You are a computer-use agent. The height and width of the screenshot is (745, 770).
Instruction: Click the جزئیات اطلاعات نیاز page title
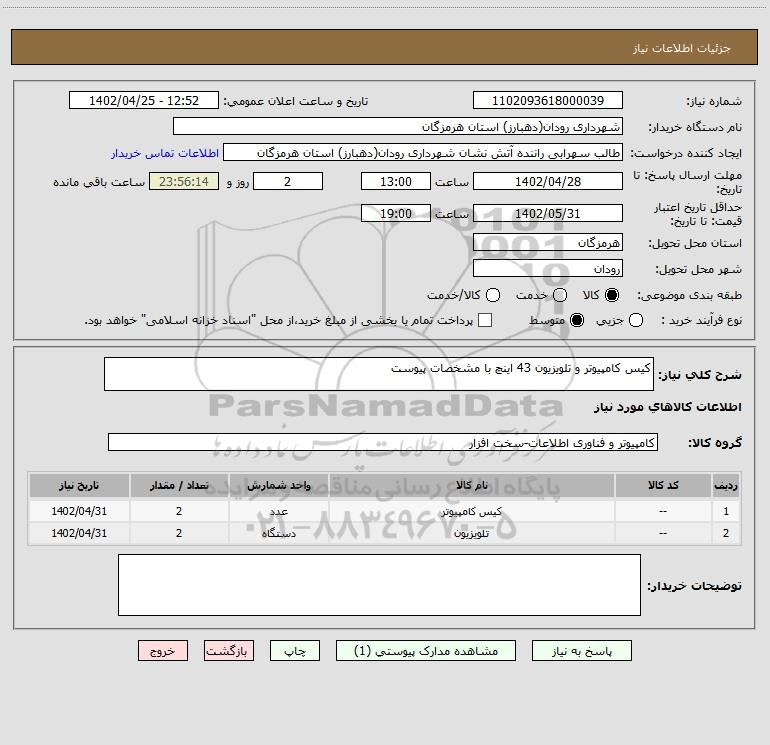point(681,48)
